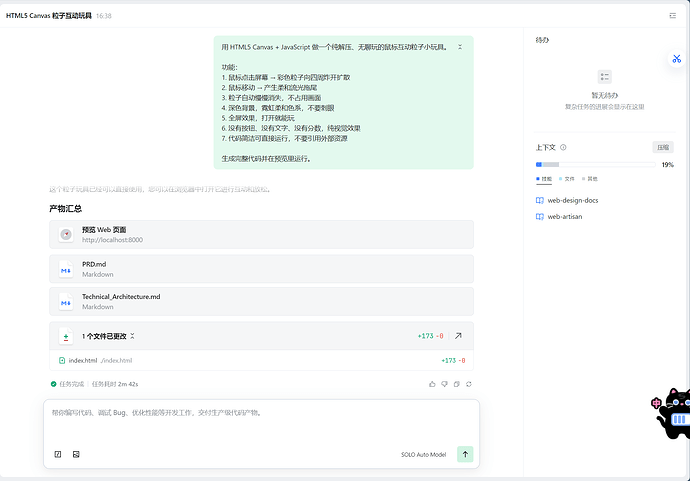Click the book icon beside web-artisan
Image resolution: width=690 pixels, height=481 pixels.
coord(540,217)
